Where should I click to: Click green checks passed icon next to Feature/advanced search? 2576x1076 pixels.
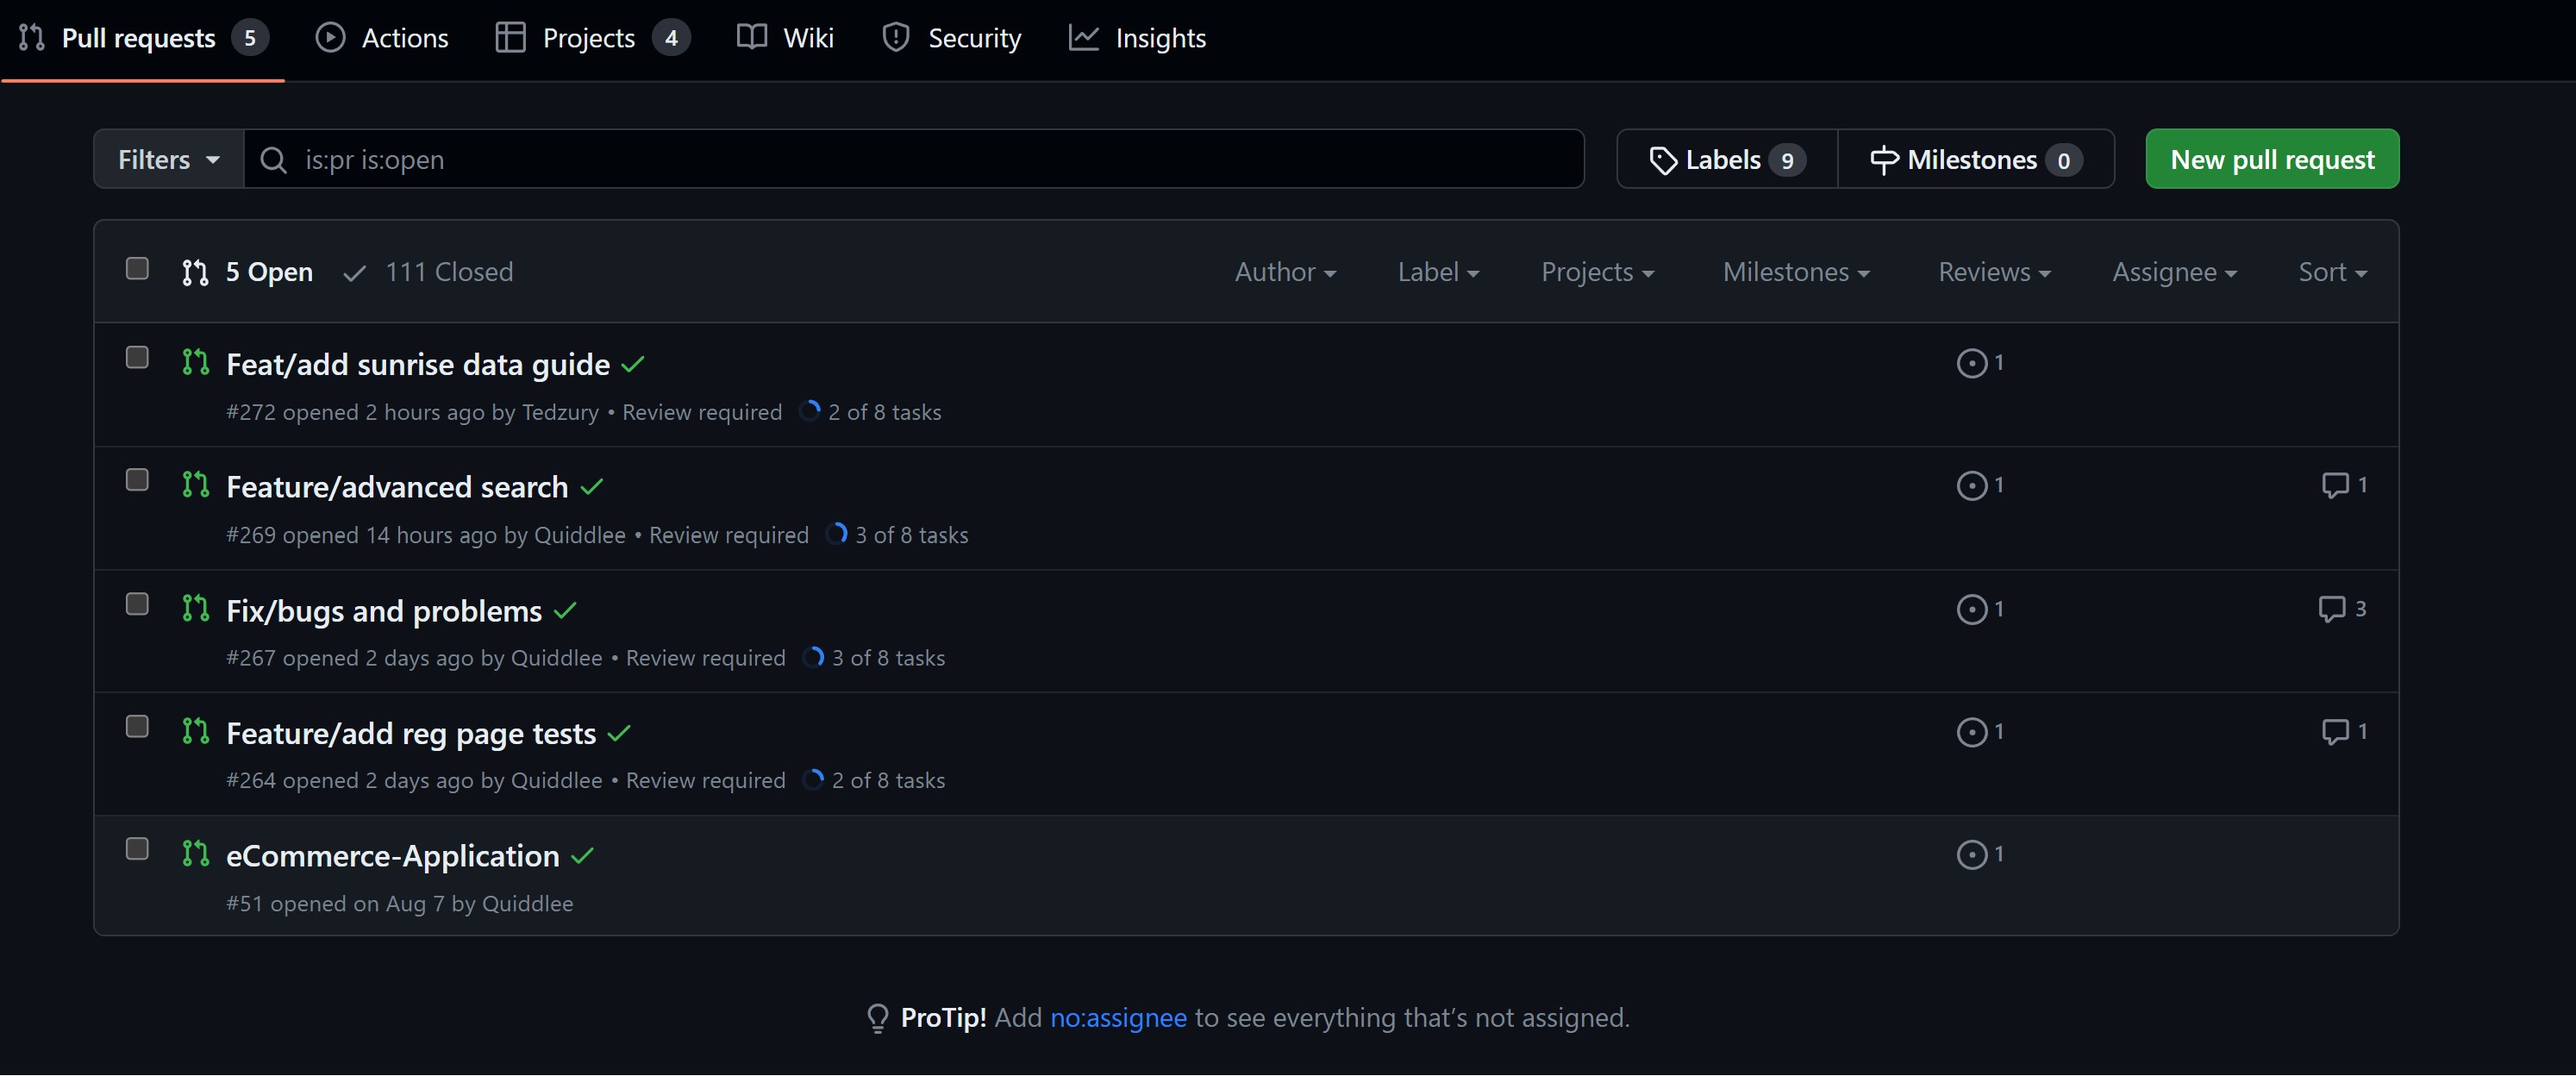click(x=592, y=487)
